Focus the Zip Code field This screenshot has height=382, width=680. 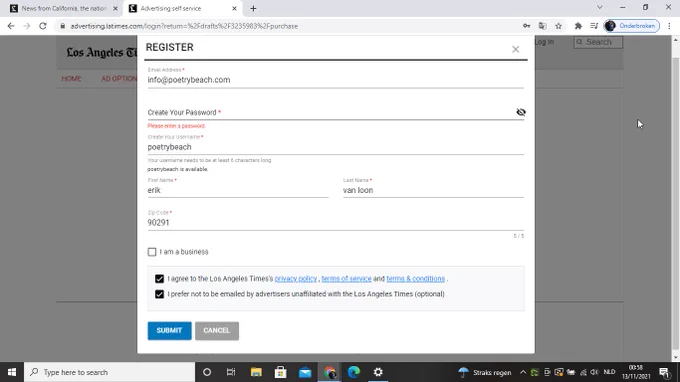click(x=336, y=223)
